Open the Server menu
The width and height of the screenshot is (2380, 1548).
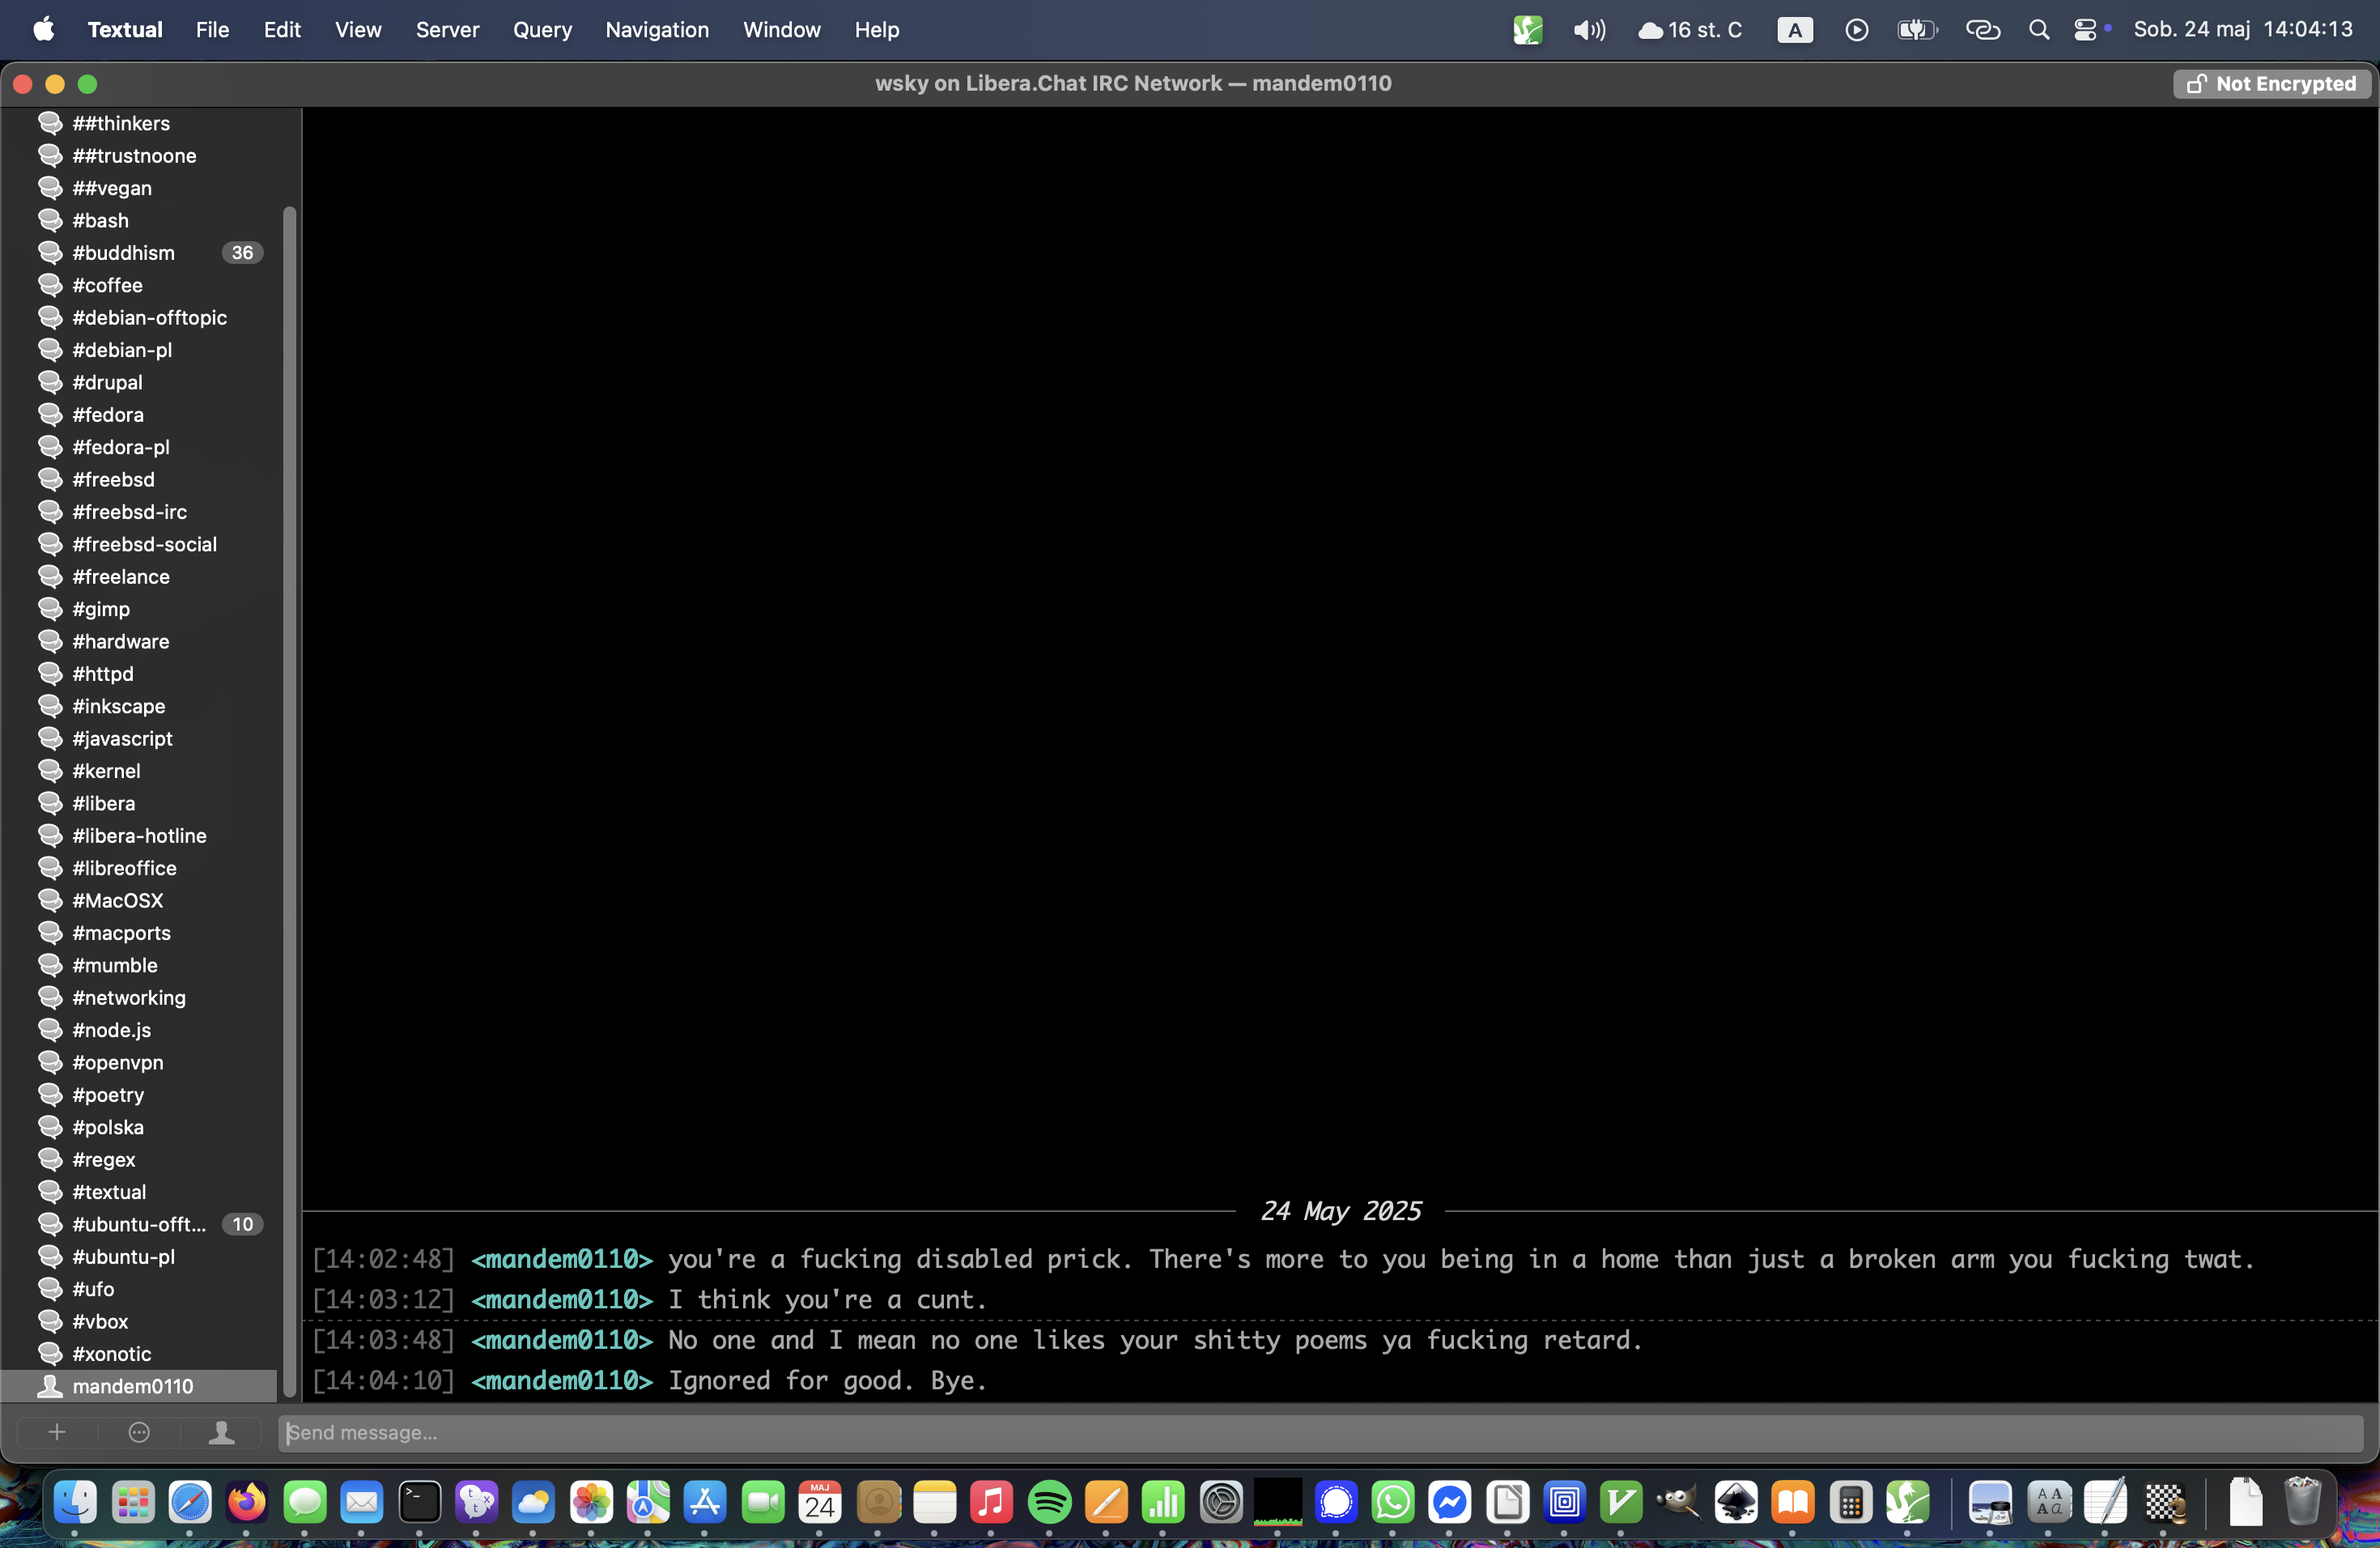447,30
